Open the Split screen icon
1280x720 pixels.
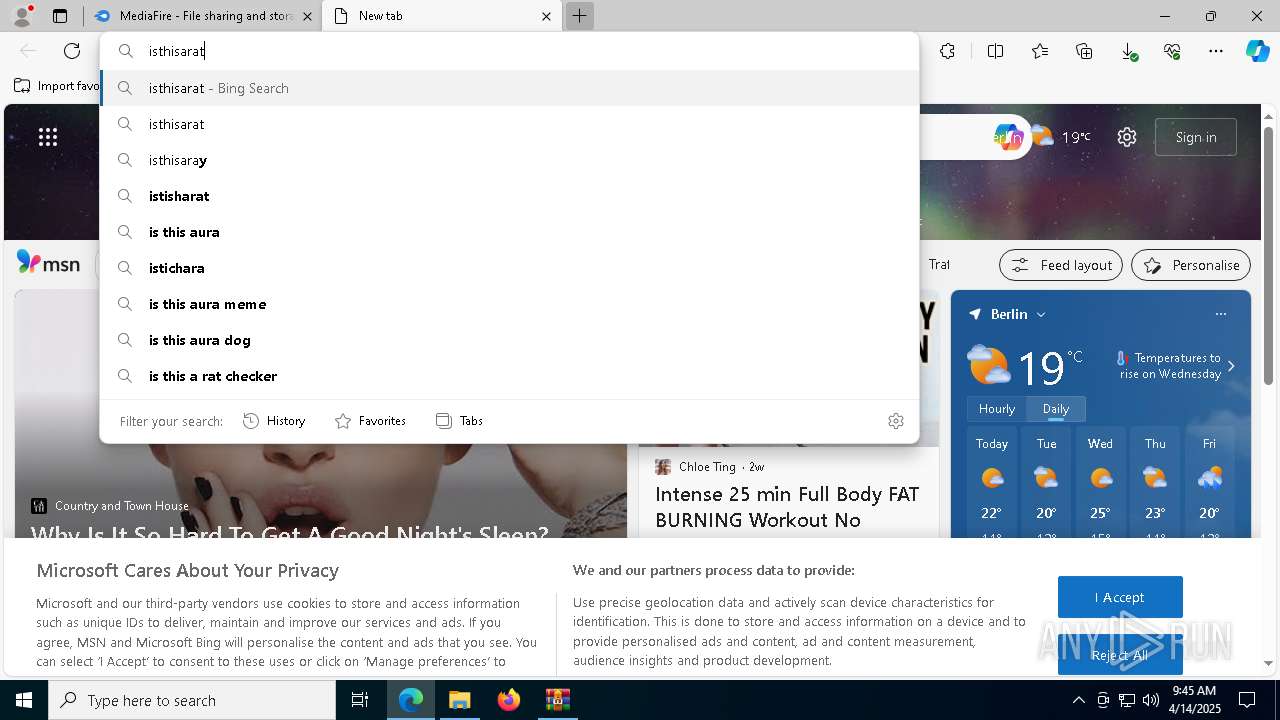point(995,51)
